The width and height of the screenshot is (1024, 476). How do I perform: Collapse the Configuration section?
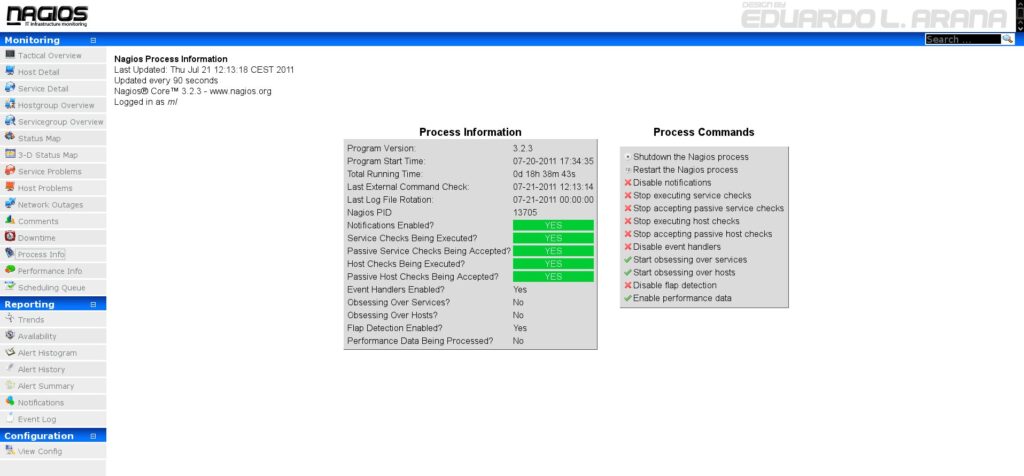pyautogui.click(x=93, y=436)
